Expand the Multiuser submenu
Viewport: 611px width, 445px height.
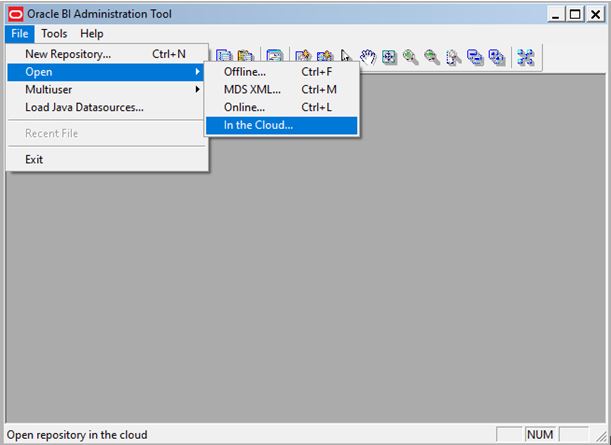tap(106, 90)
